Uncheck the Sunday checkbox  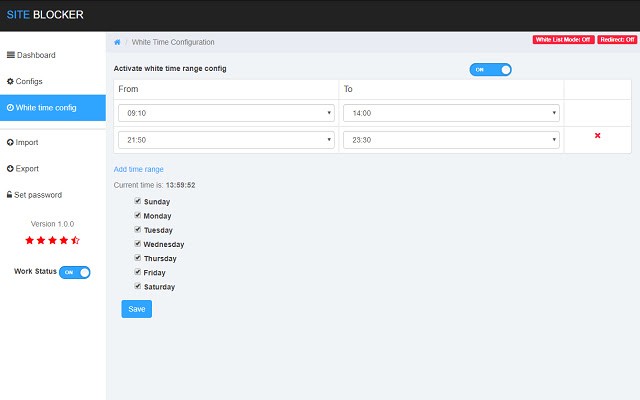coord(138,201)
